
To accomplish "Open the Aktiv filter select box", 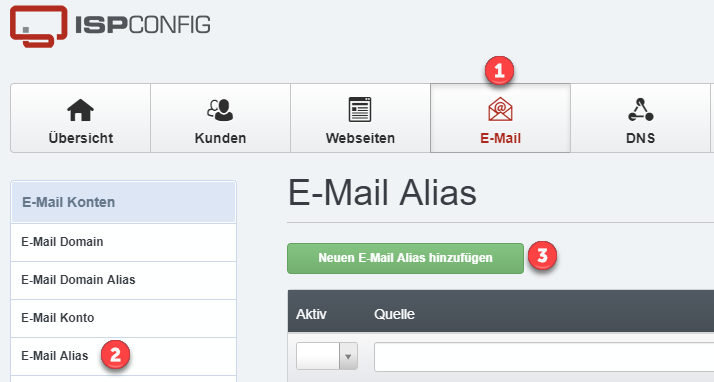I will (327, 357).
